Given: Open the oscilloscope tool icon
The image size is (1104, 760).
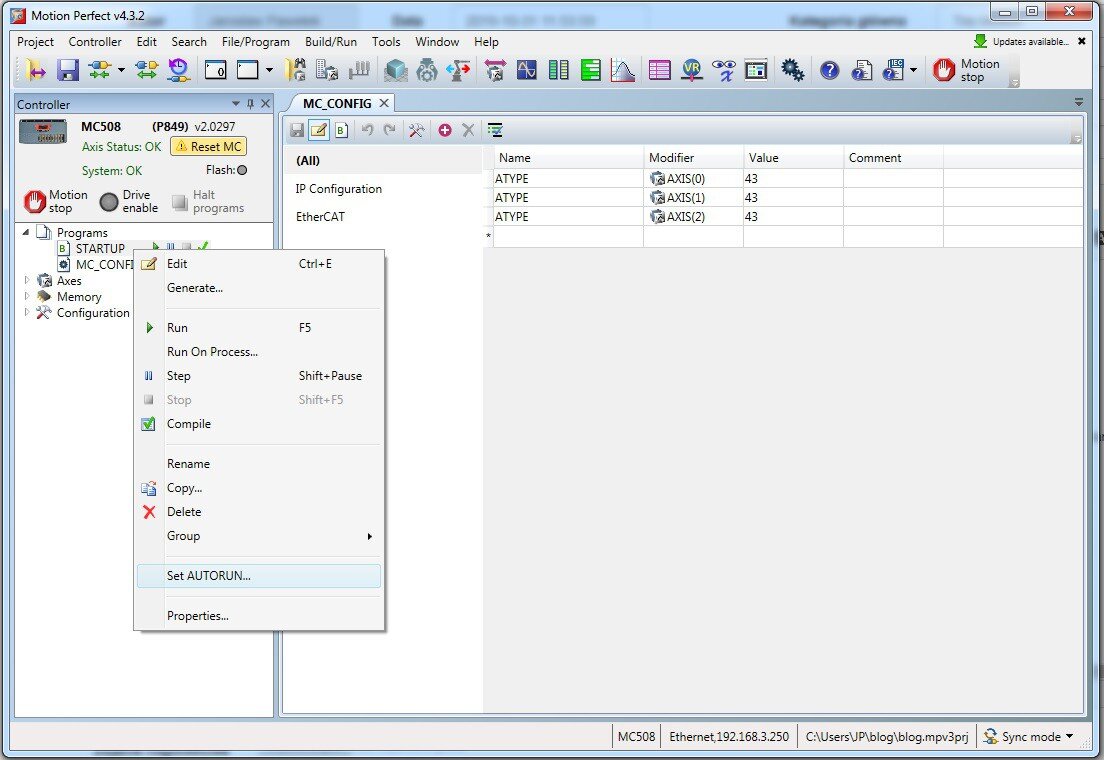Looking at the screenshot, I should [x=527, y=70].
